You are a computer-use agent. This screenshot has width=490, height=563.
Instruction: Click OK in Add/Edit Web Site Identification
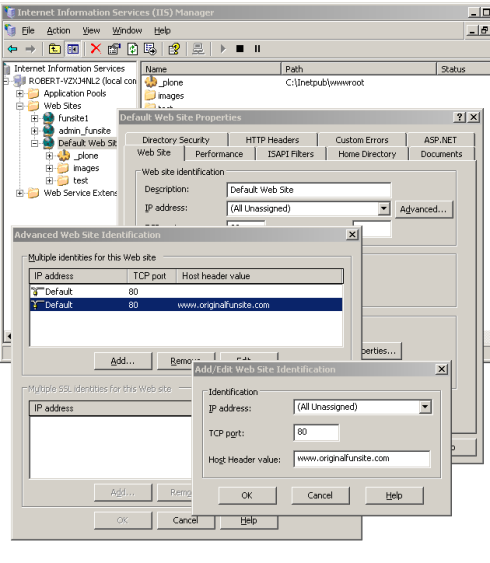247,495
